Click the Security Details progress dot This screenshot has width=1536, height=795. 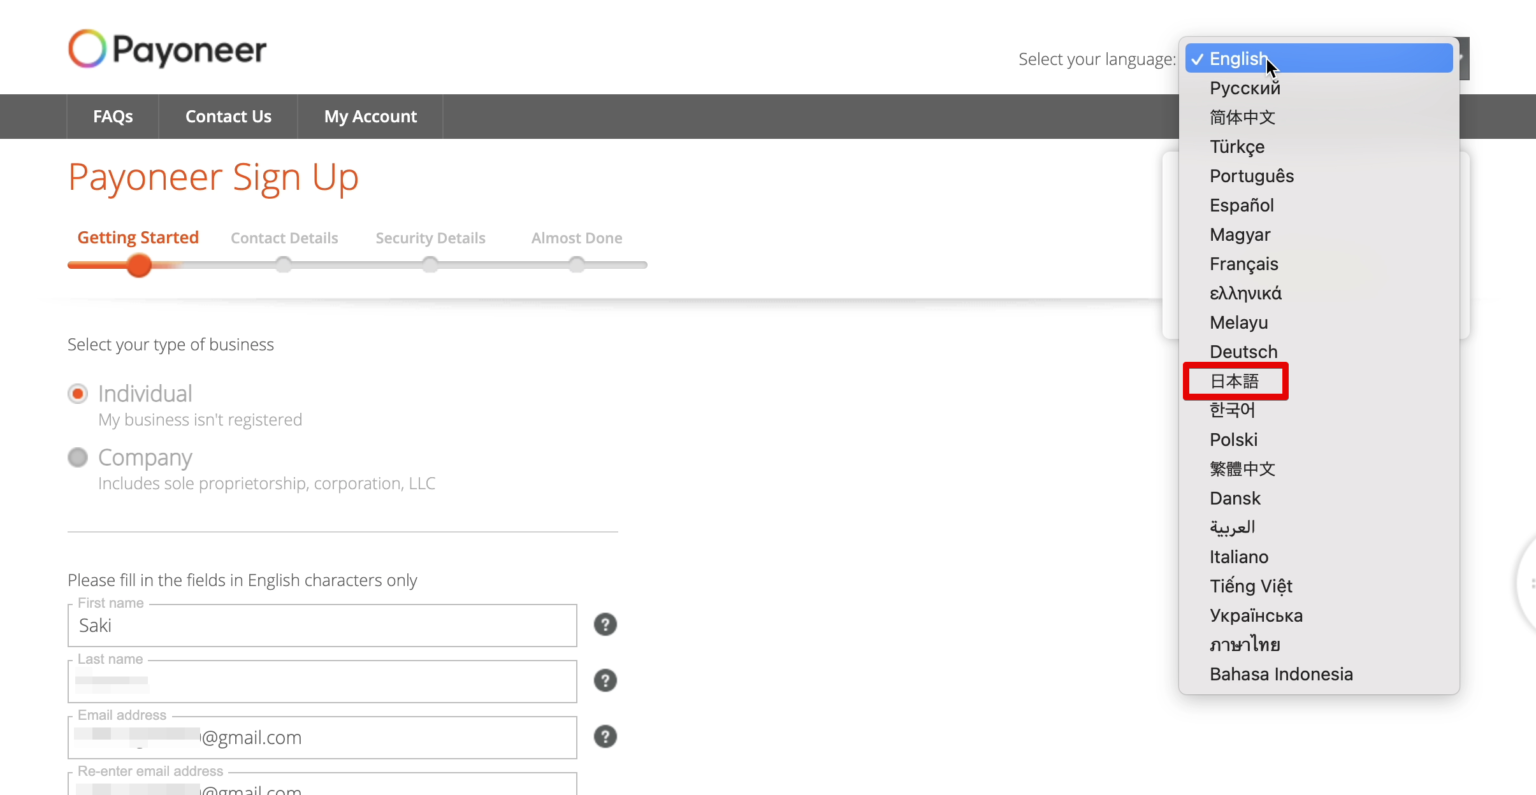pos(430,265)
